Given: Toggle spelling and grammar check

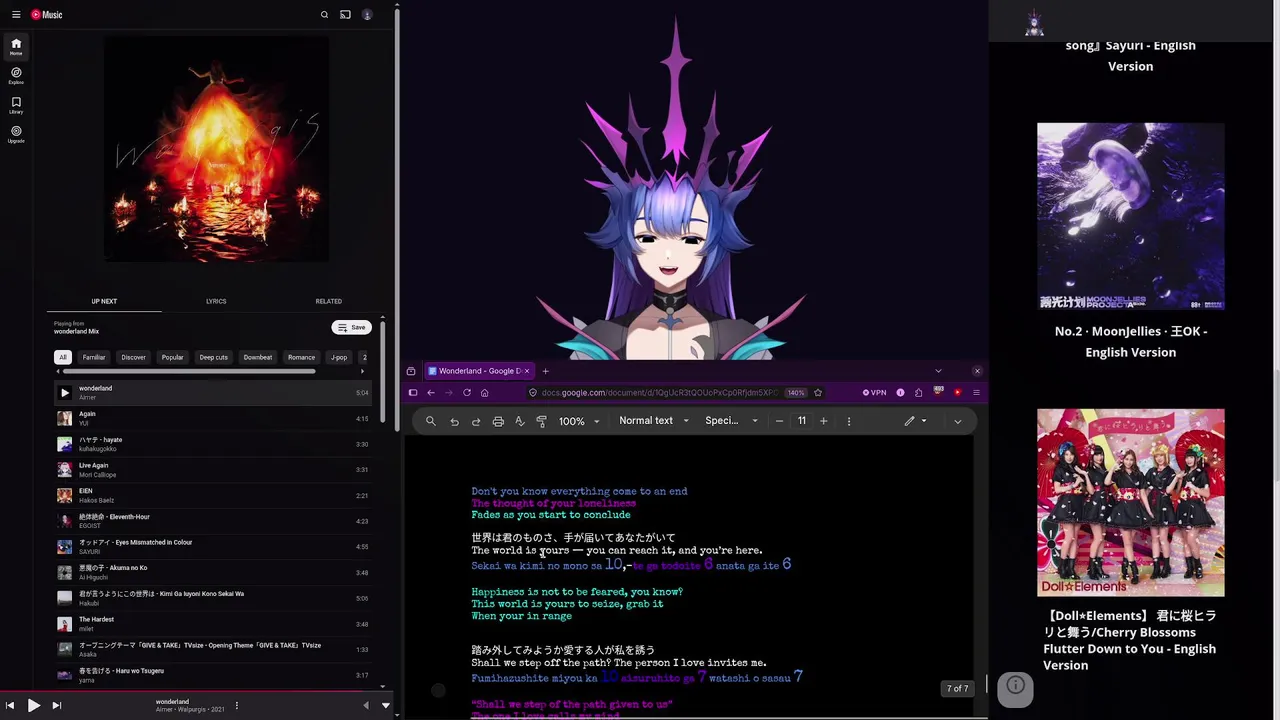Looking at the screenshot, I should click(520, 421).
